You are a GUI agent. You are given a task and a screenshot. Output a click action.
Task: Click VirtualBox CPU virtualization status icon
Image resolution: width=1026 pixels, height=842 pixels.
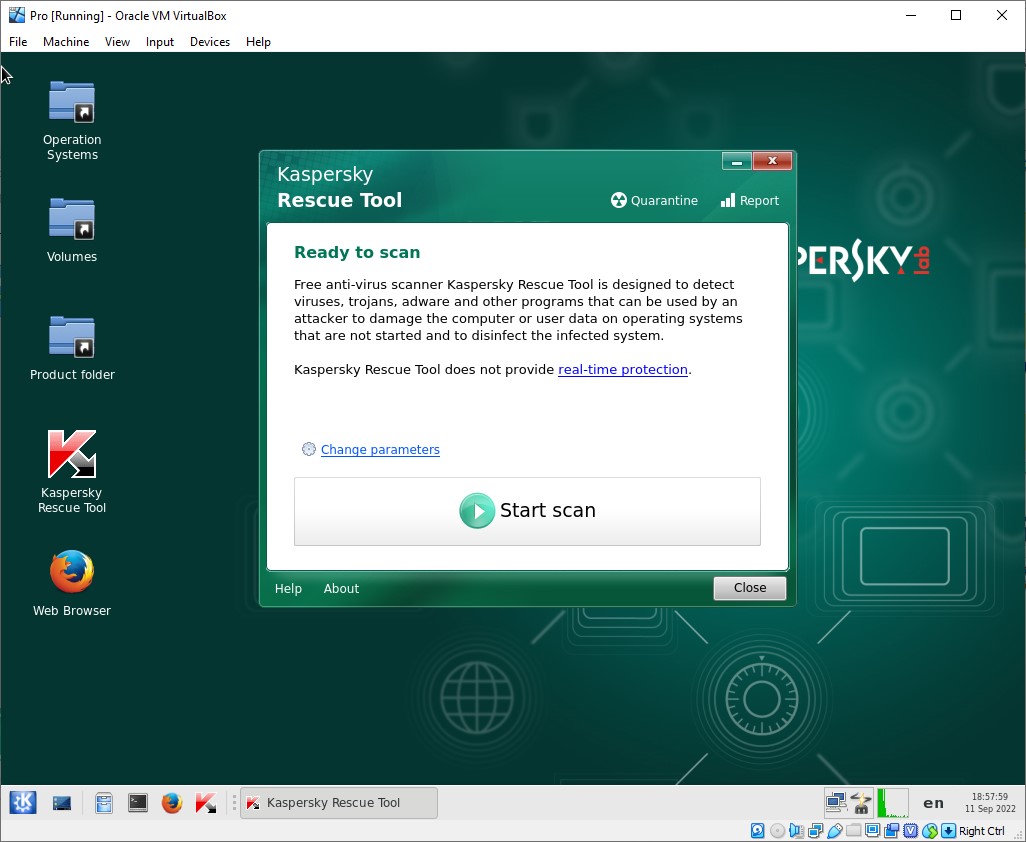[910, 831]
